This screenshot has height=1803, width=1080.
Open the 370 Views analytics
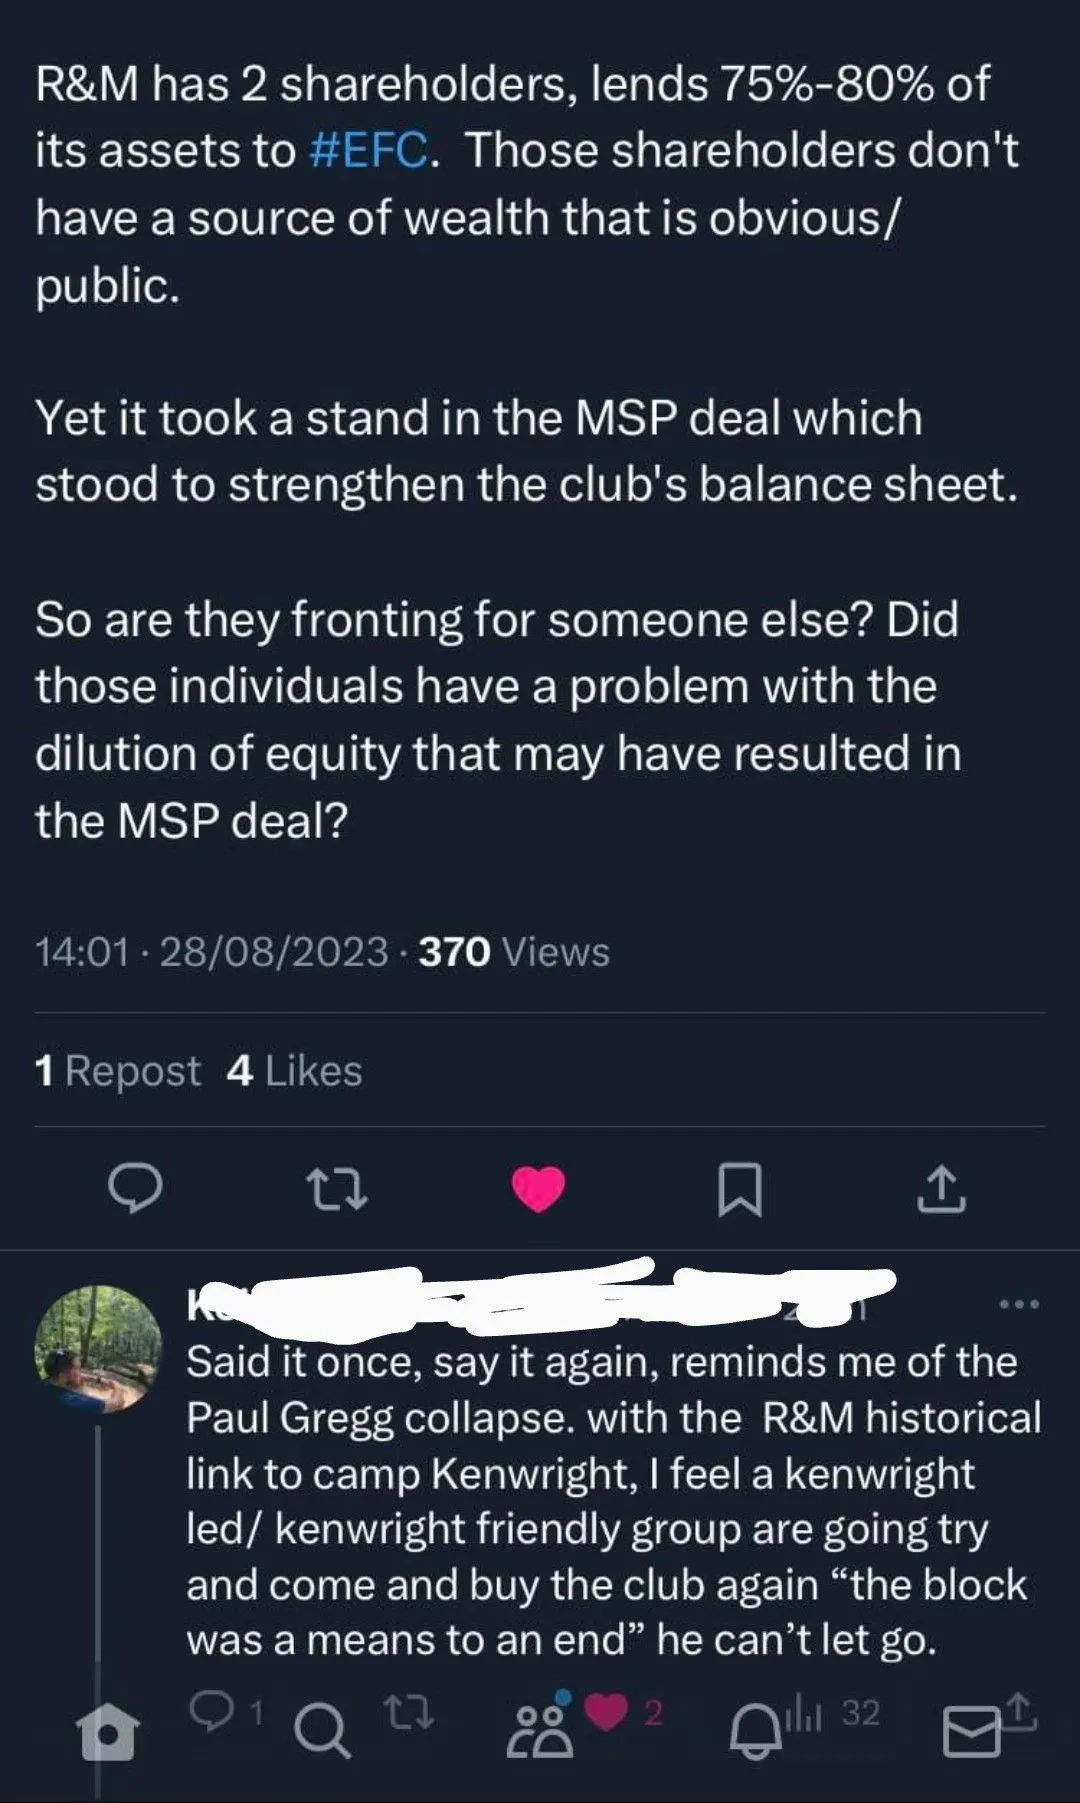(x=514, y=952)
